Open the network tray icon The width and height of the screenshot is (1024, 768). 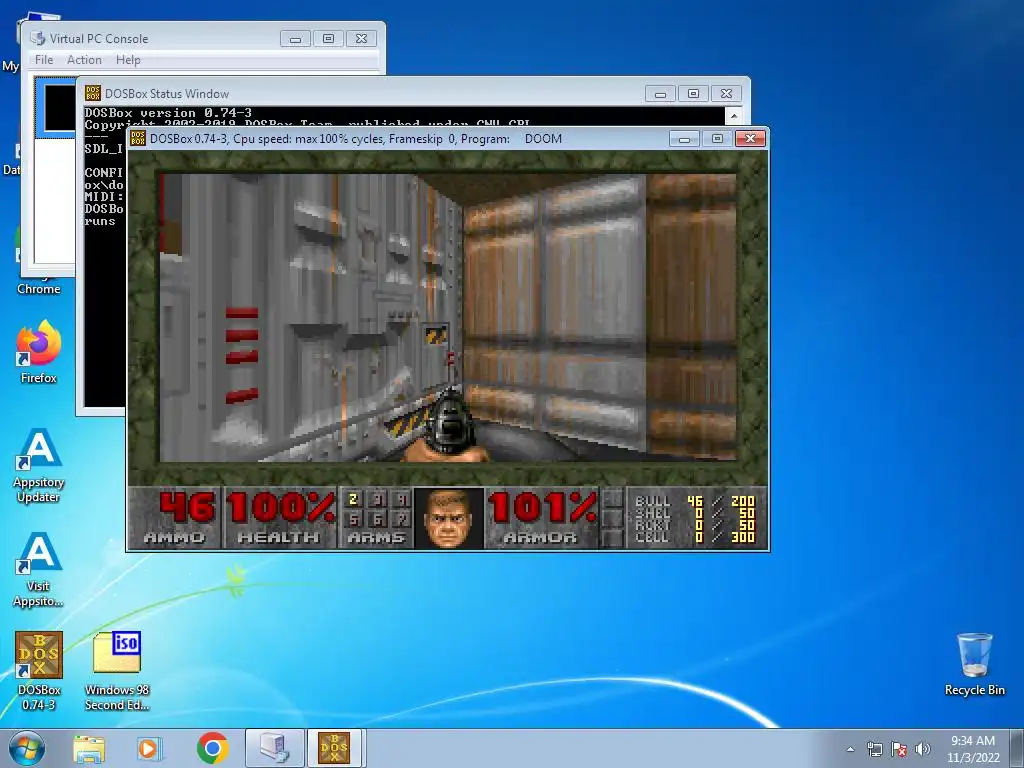(x=874, y=749)
